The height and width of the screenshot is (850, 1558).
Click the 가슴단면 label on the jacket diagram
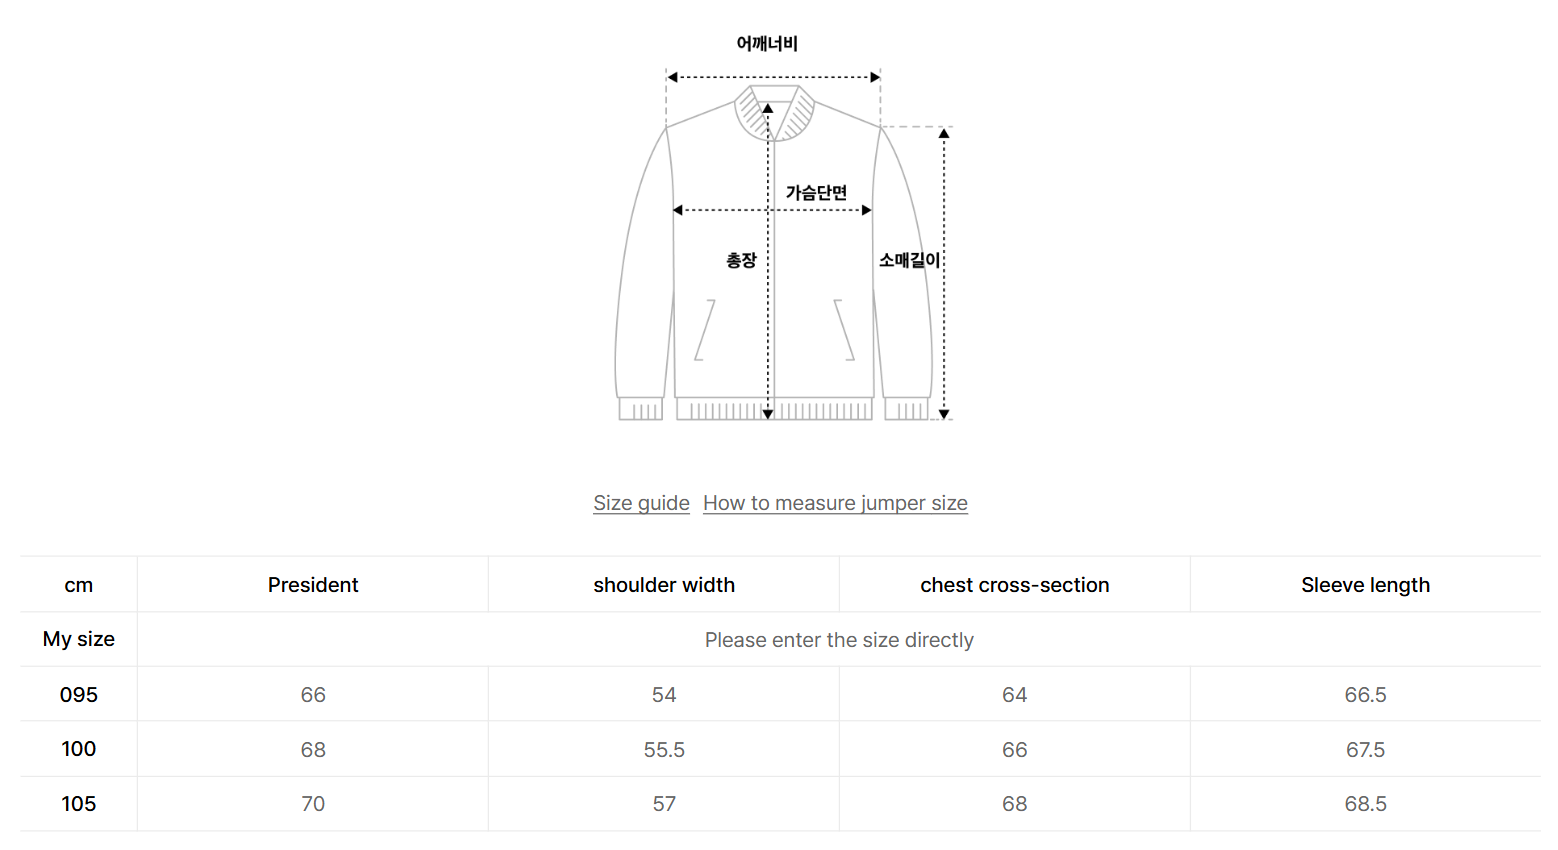click(816, 192)
